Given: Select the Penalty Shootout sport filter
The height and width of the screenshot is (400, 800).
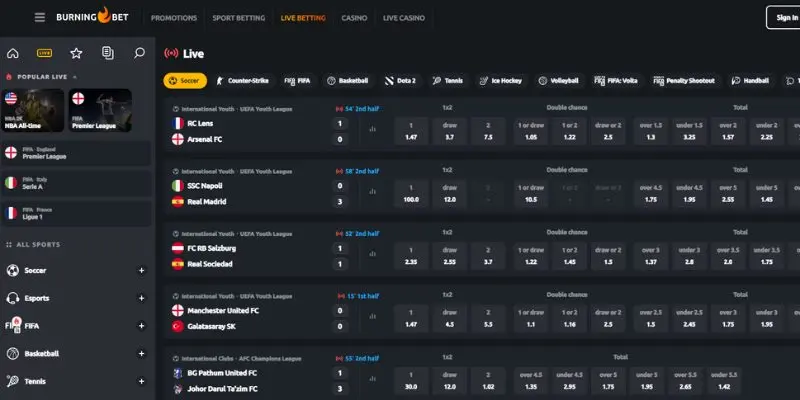Looking at the screenshot, I should point(684,81).
